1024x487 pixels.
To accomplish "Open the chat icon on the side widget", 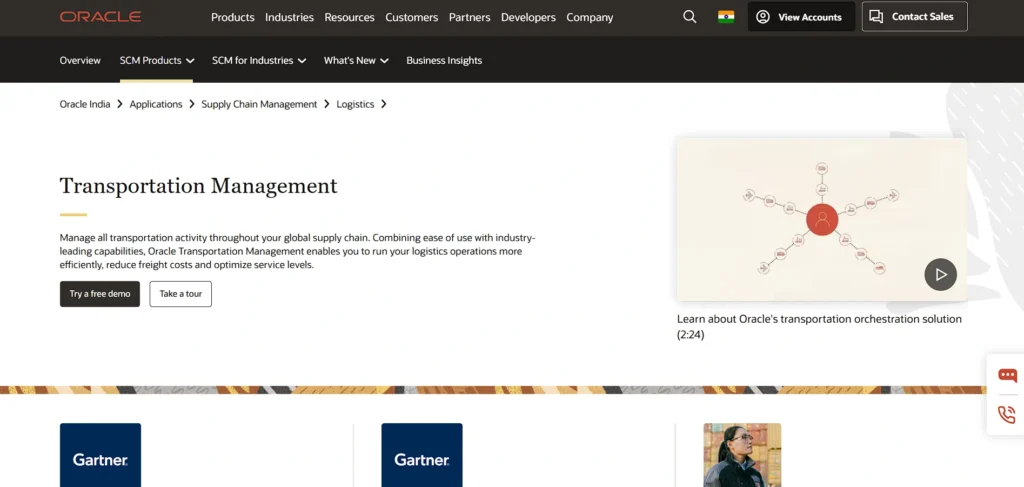I will 1007,375.
